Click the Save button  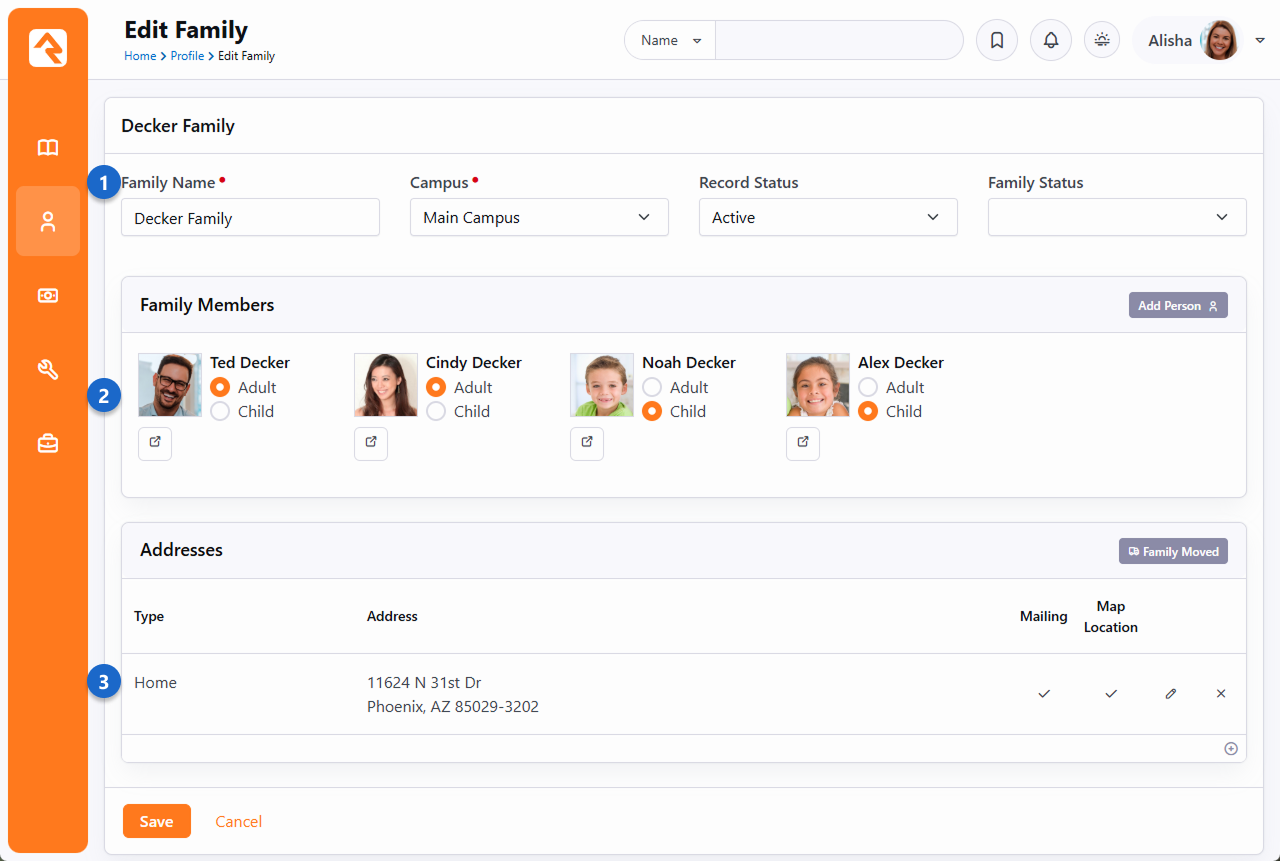[x=156, y=821]
